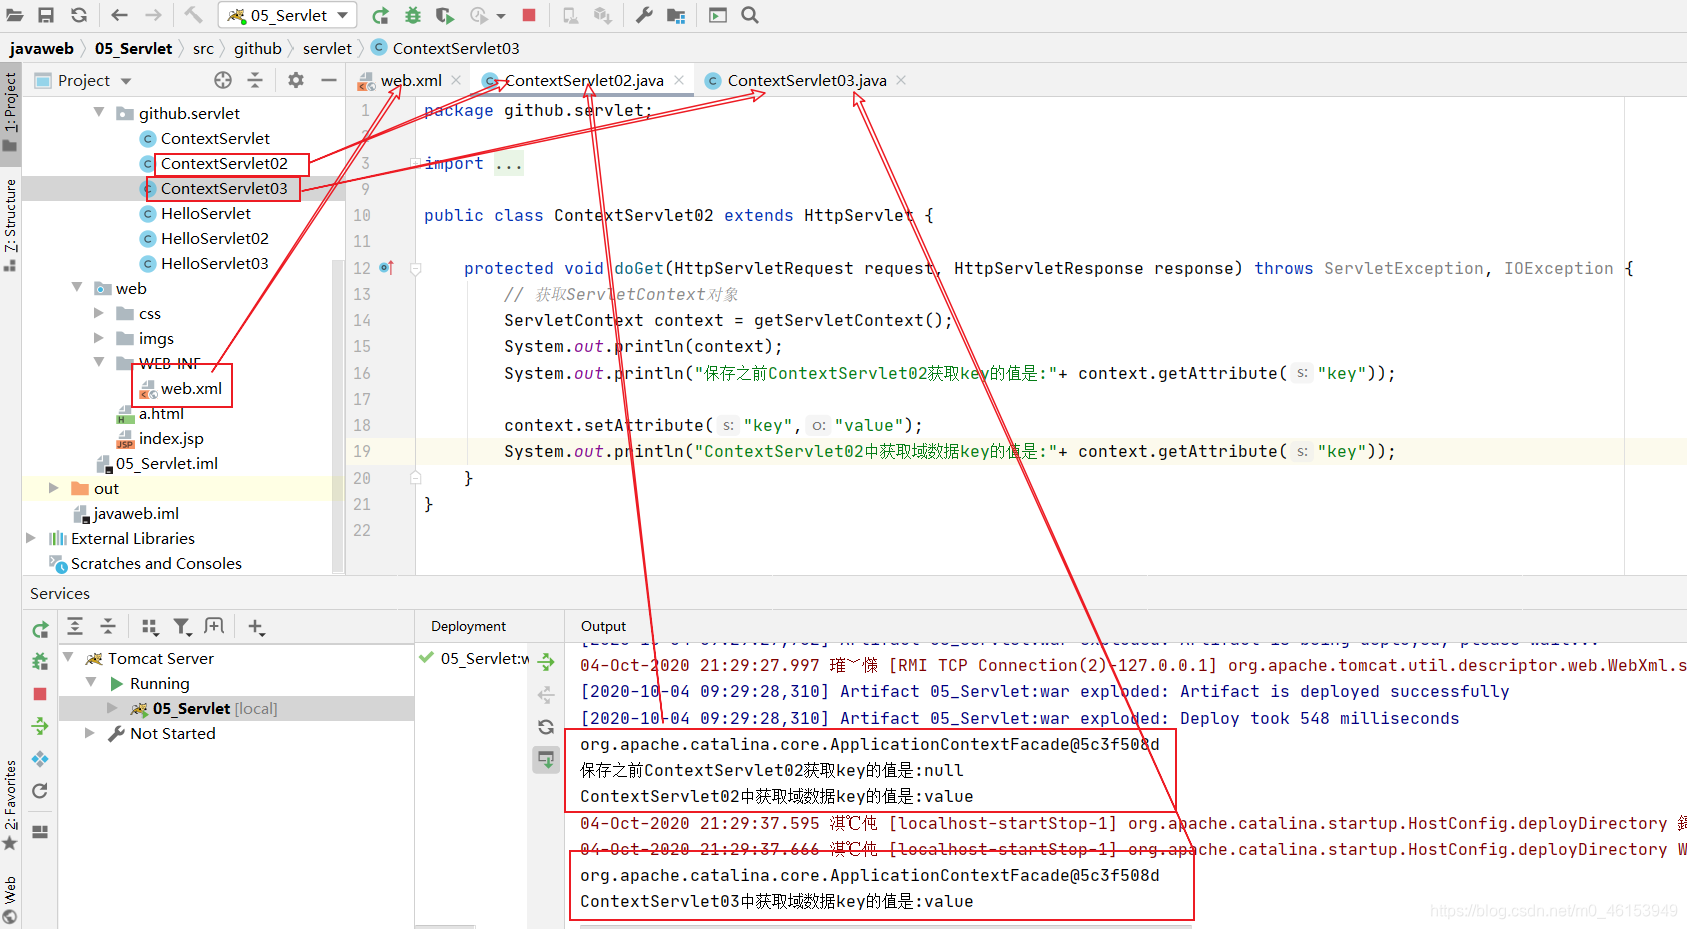Screen dimensions: 1687x929
Task: Open the 2: Favorites side tab
Action: 10,806
